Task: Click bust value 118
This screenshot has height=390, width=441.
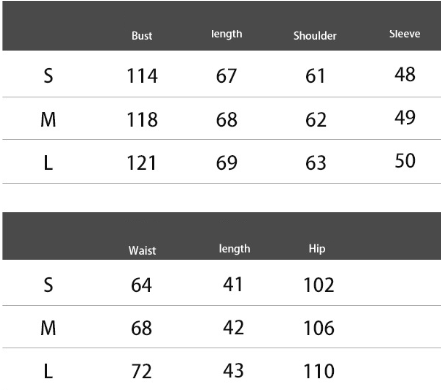Action: tap(142, 120)
